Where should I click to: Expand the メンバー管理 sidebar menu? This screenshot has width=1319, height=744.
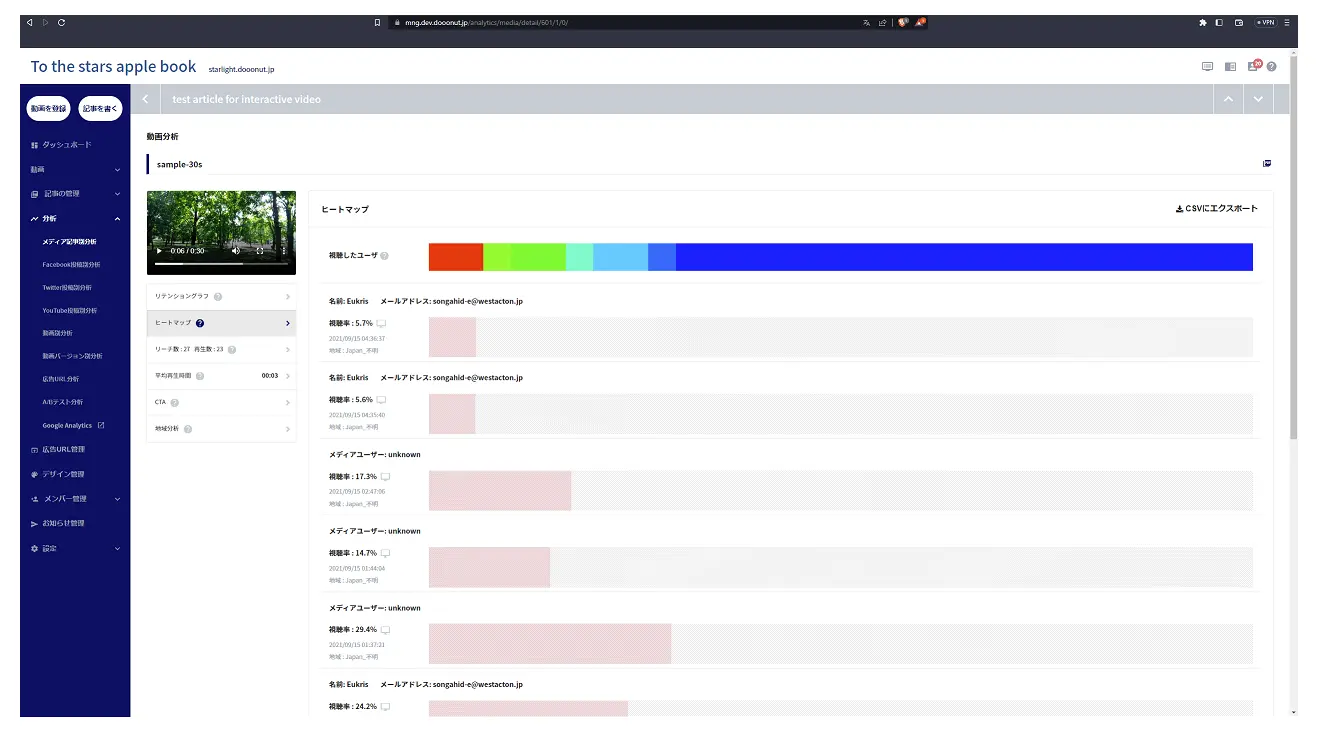pyautogui.click(x=117, y=499)
